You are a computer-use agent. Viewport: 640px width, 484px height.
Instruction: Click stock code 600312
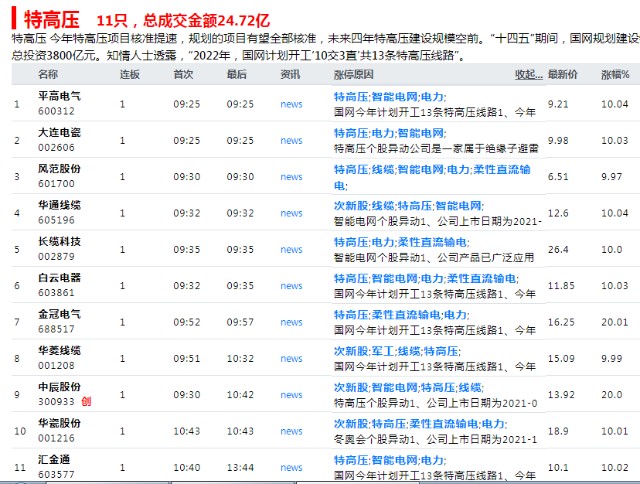pyautogui.click(x=56, y=111)
